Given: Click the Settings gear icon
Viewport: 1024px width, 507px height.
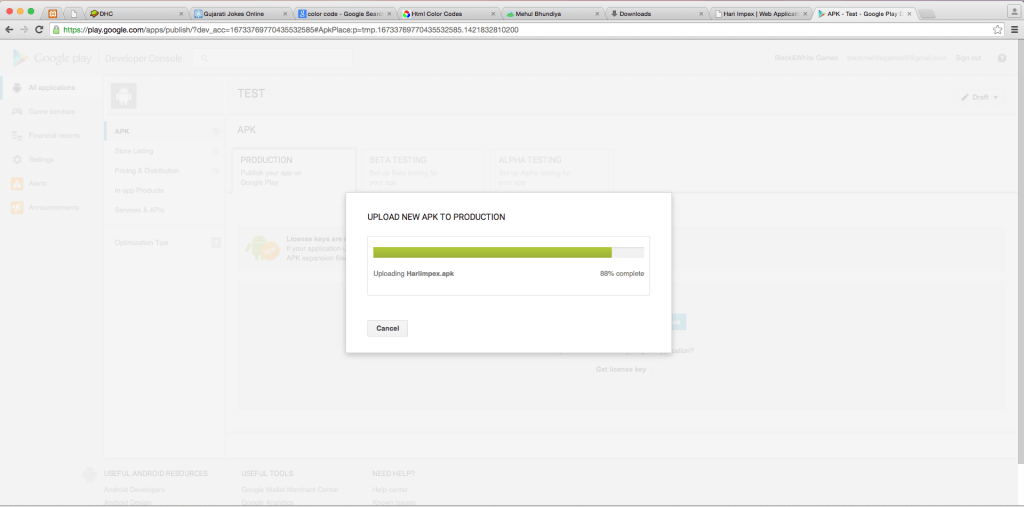Looking at the screenshot, I should click(17, 159).
